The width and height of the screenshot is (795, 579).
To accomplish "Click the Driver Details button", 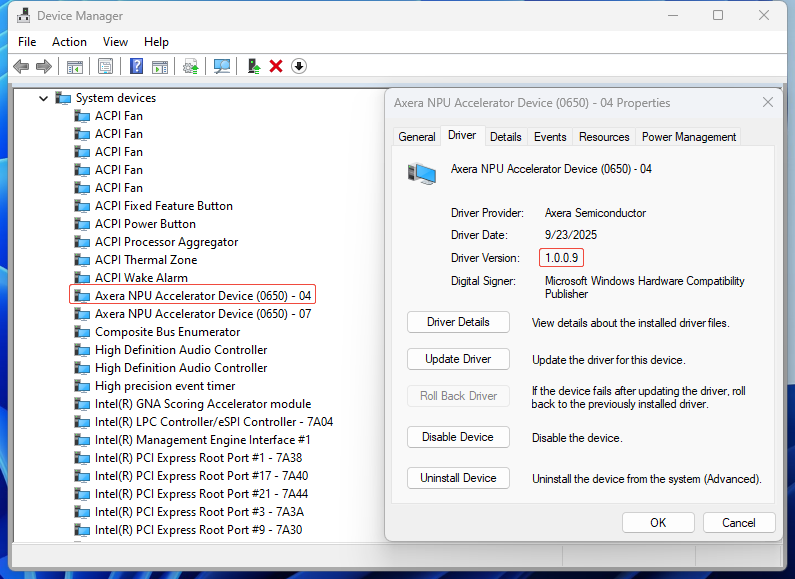I will coord(458,322).
